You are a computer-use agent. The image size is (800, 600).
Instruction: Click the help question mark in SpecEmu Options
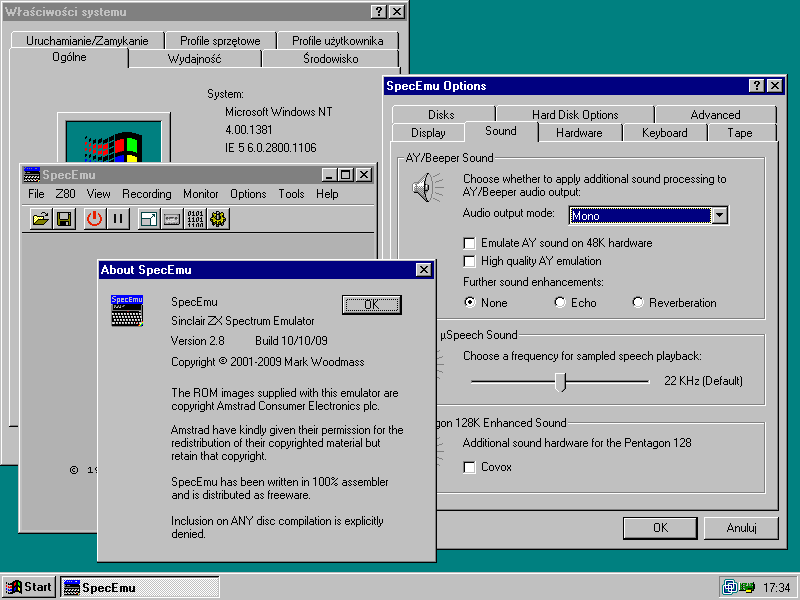pyautogui.click(x=757, y=86)
